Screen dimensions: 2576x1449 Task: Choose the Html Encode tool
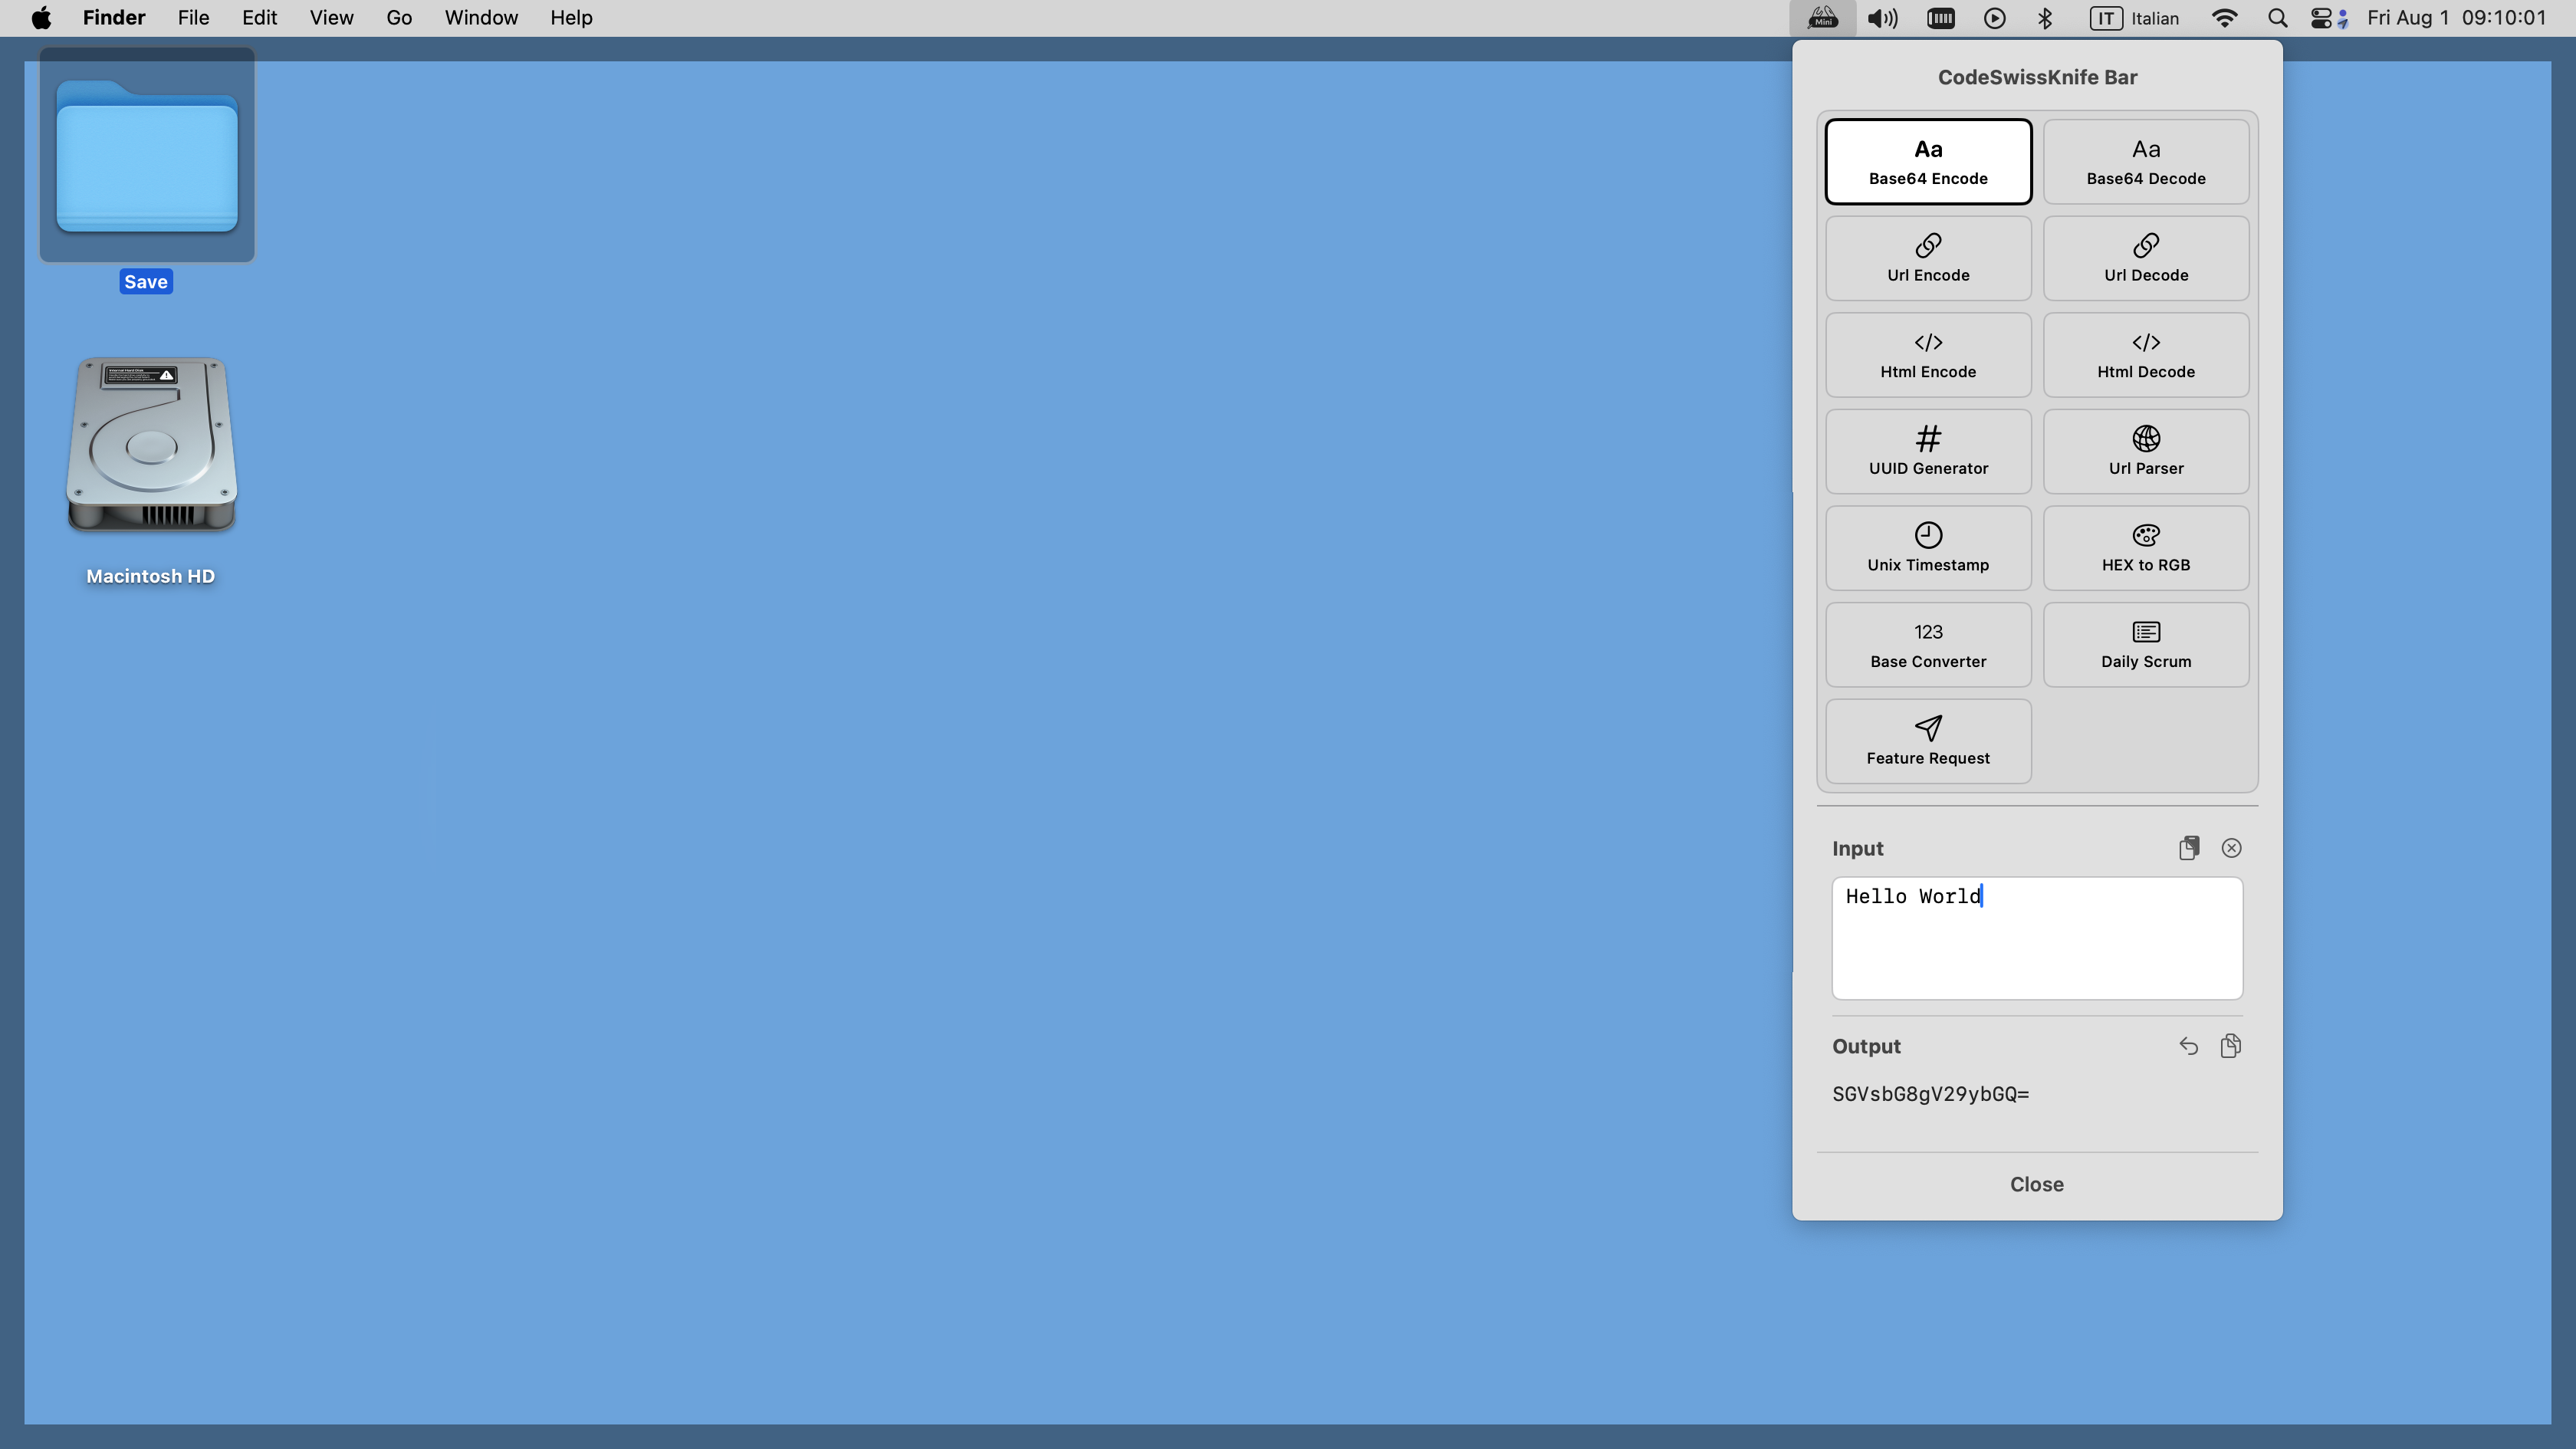click(1928, 355)
